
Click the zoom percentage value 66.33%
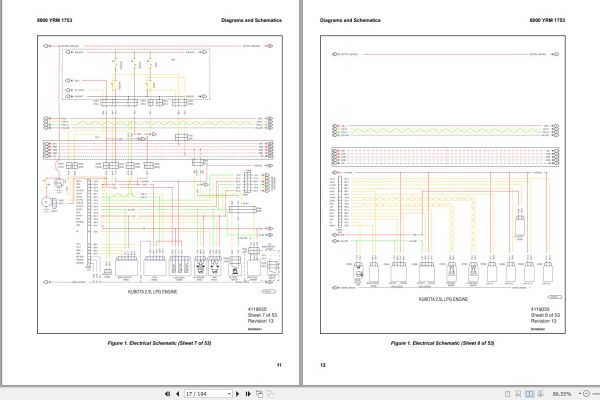tap(562, 393)
